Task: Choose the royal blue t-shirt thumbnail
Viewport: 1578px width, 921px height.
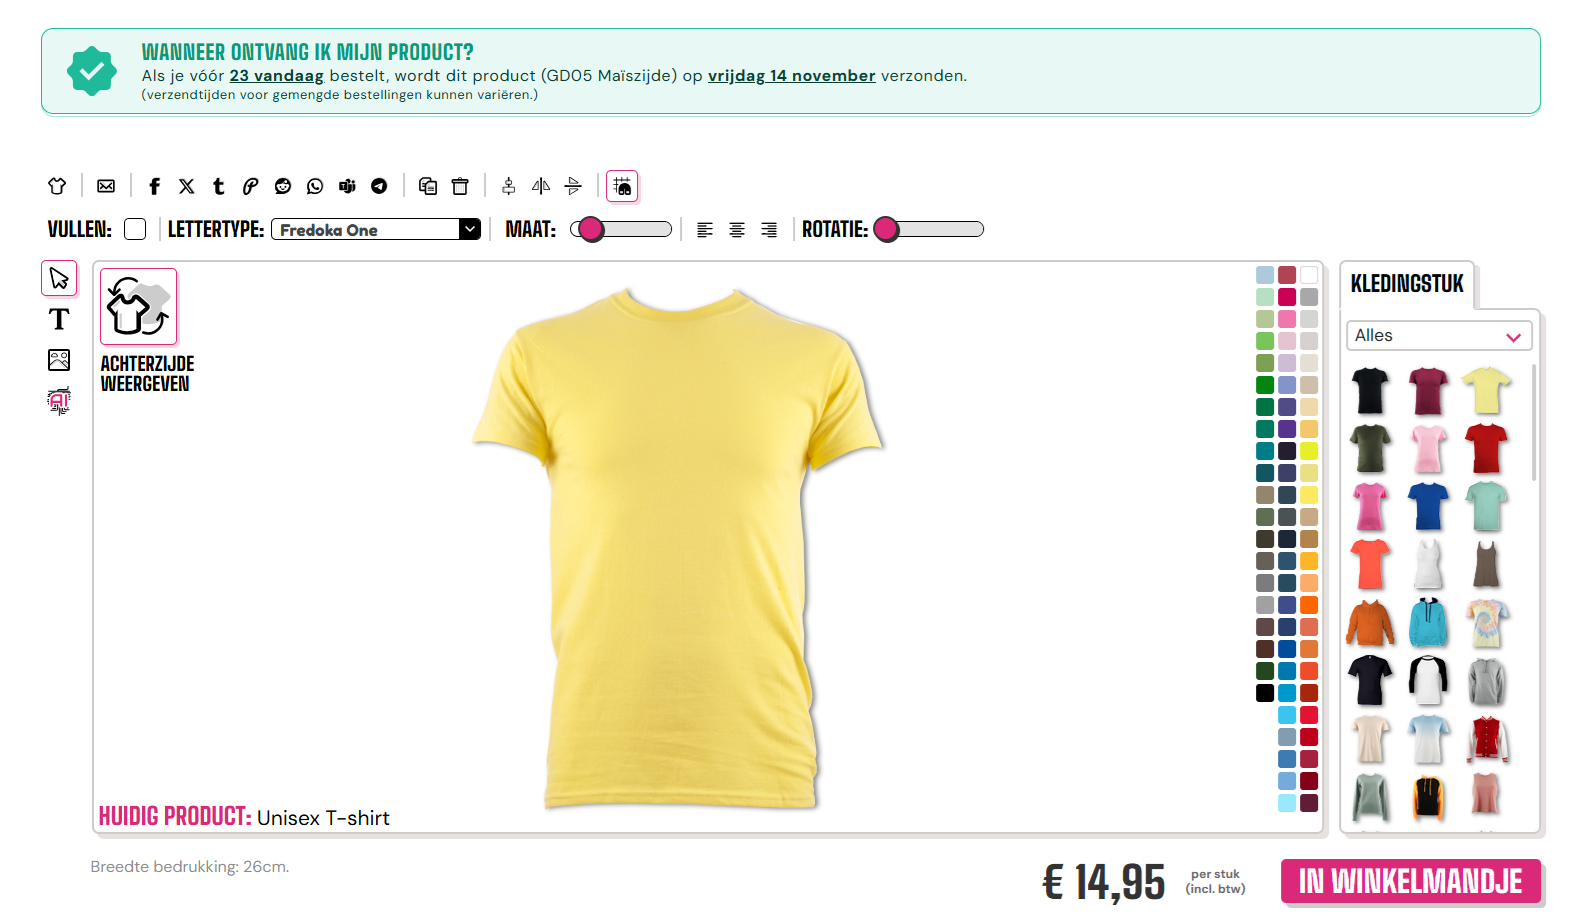Action: 1428,505
